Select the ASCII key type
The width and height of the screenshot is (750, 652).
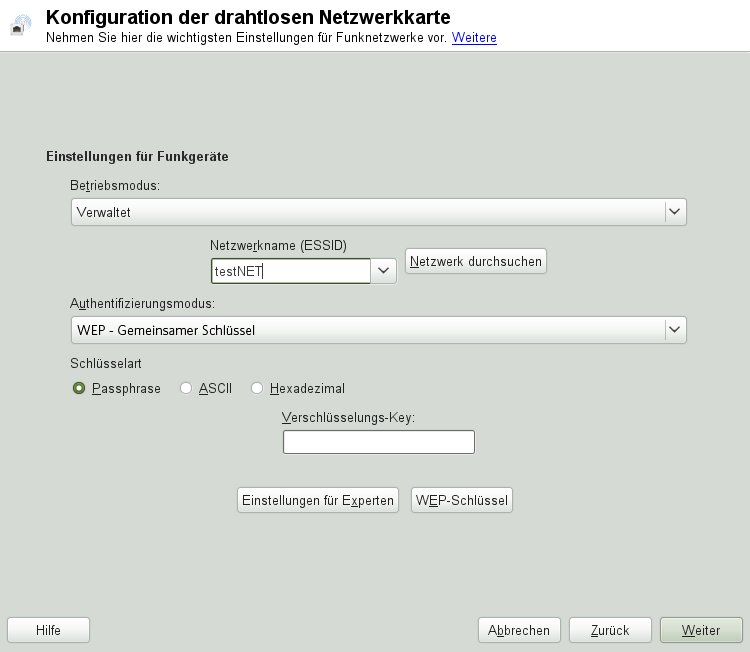tap(206, 388)
